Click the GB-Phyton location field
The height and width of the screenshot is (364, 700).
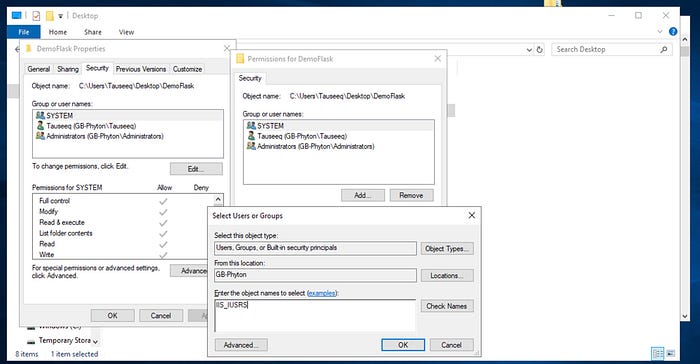315,275
